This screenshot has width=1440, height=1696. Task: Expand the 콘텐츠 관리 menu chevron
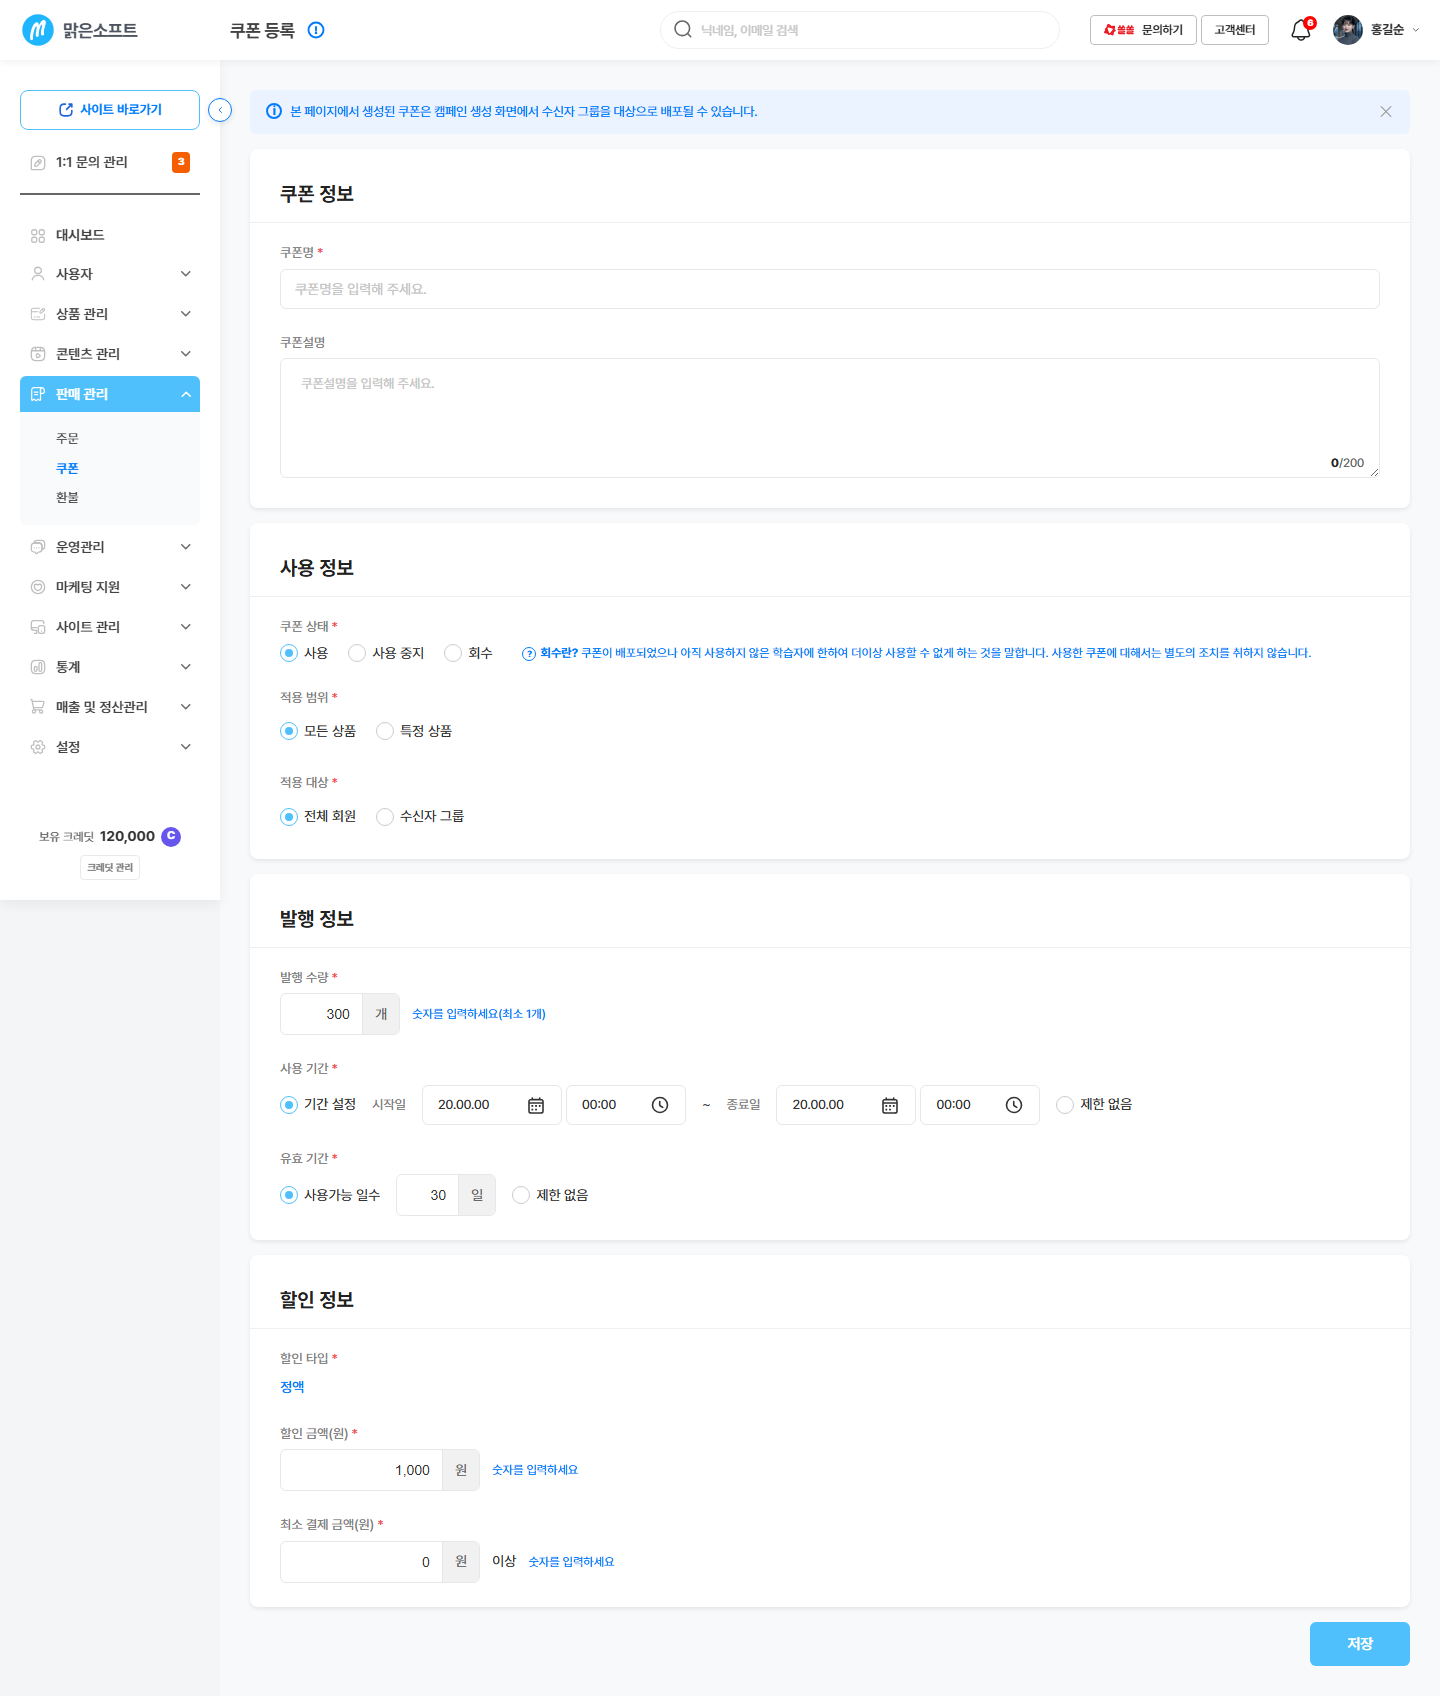[x=186, y=354]
